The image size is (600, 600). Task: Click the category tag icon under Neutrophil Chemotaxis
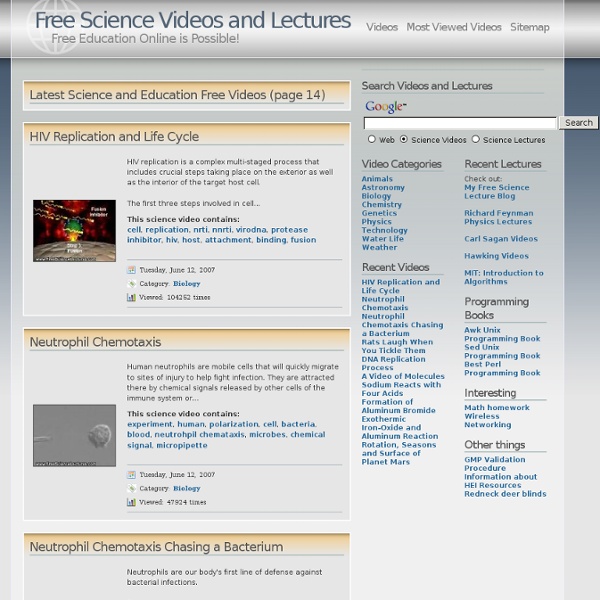pos(131,489)
